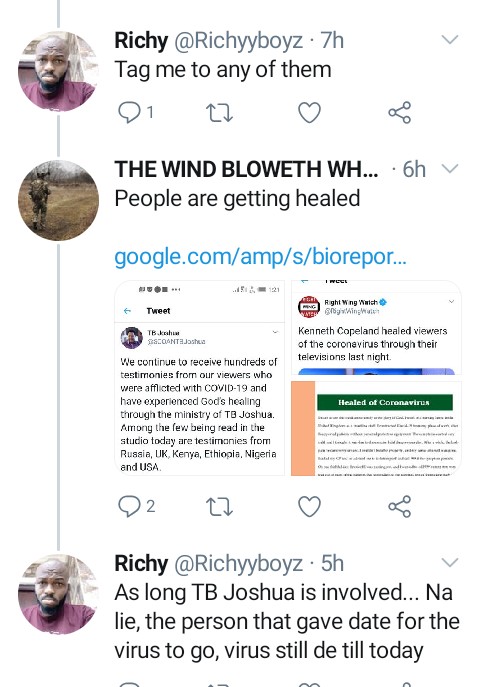Open the google.com/amp/s/biorepor link
480x687 pixels.
pos(261,256)
